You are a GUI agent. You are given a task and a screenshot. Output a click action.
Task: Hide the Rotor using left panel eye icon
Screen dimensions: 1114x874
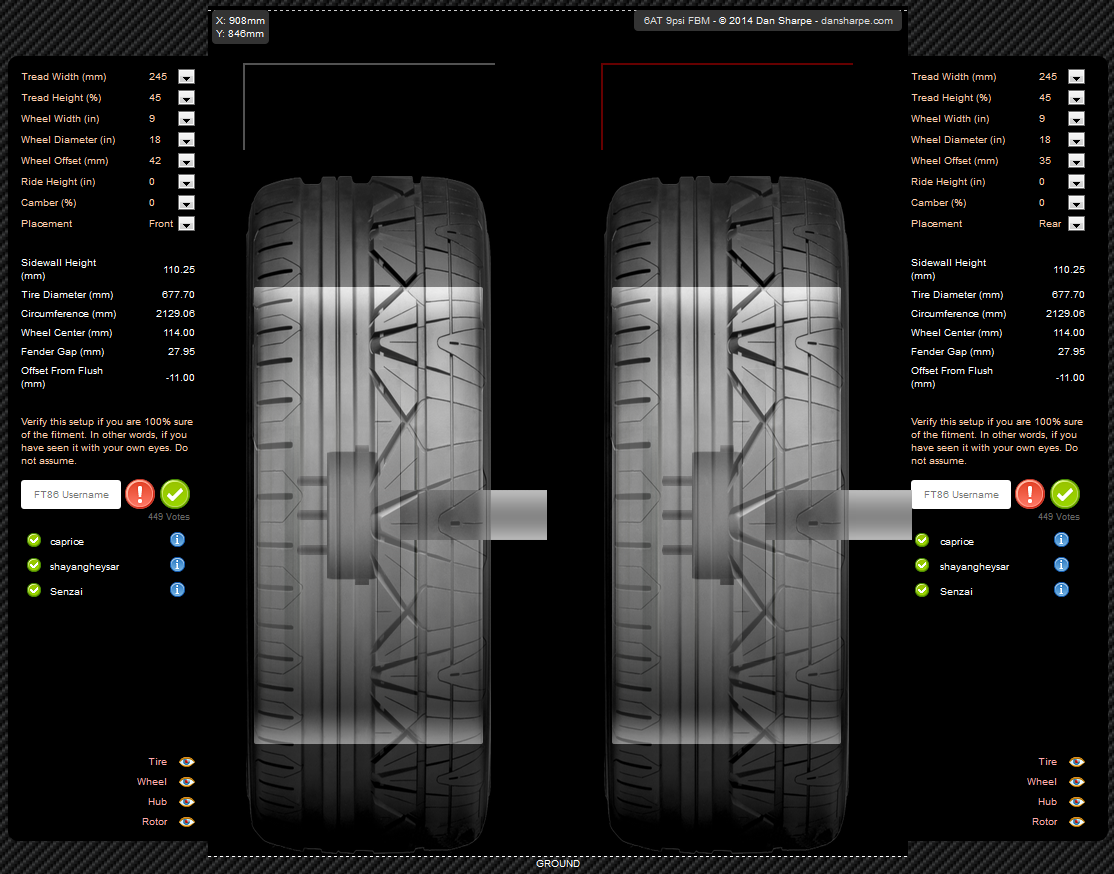(186, 822)
